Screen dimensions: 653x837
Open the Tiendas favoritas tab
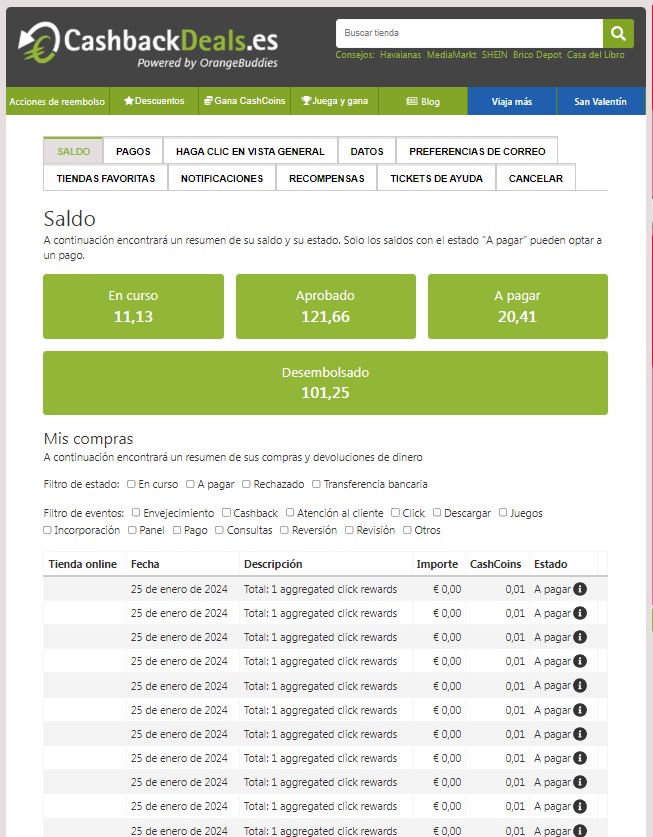pyautogui.click(x=106, y=178)
